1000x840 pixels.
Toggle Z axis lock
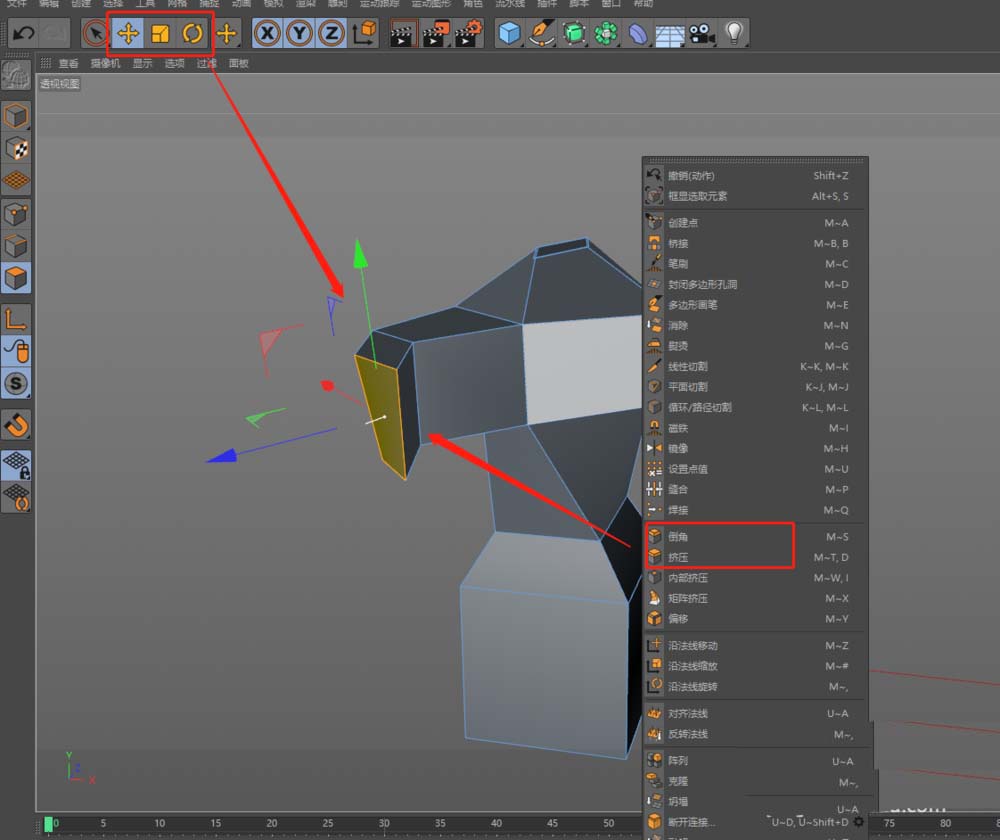click(331, 34)
